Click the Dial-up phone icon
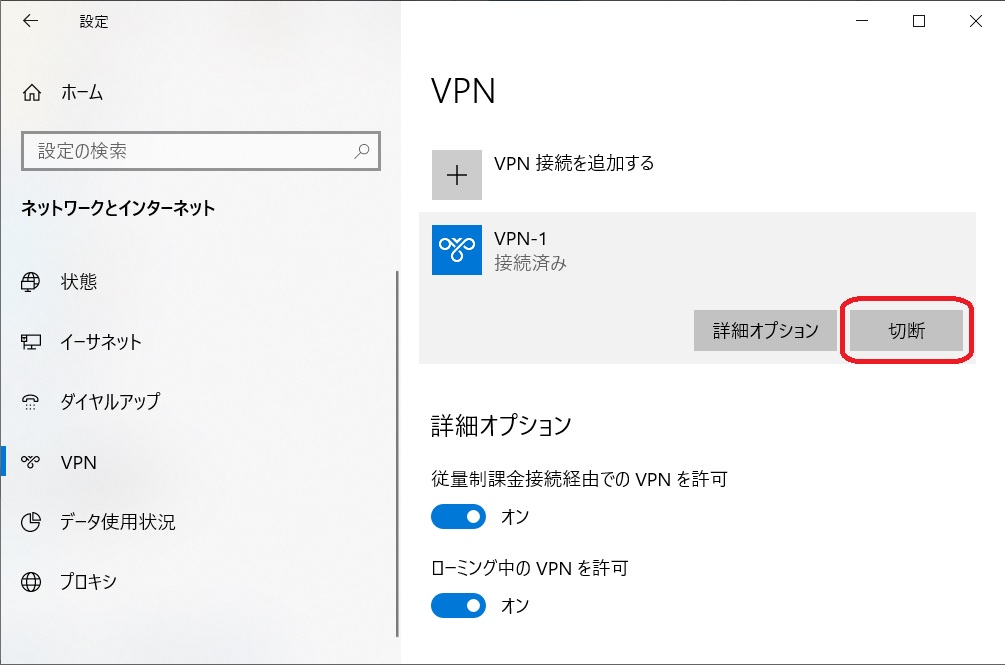The height and width of the screenshot is (665, 1005). click(x=30, y=402)
